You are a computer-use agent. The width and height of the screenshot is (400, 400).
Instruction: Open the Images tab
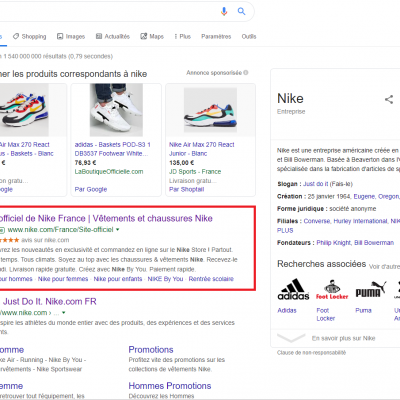point(71,36)
